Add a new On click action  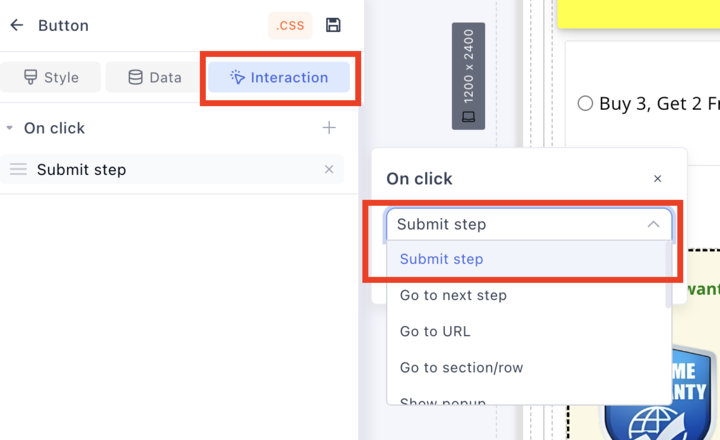coord(329,128)
